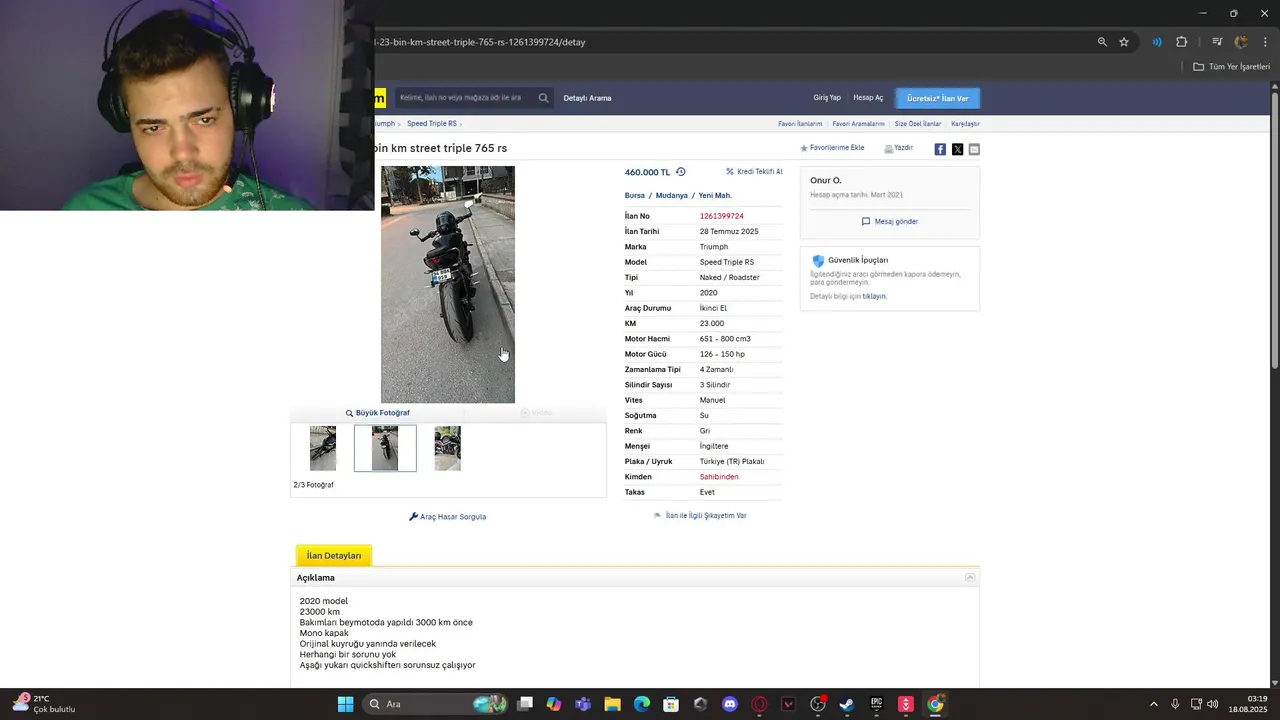
Task: Click the zoom indicator in address bar
Action: pos(1102,42)
